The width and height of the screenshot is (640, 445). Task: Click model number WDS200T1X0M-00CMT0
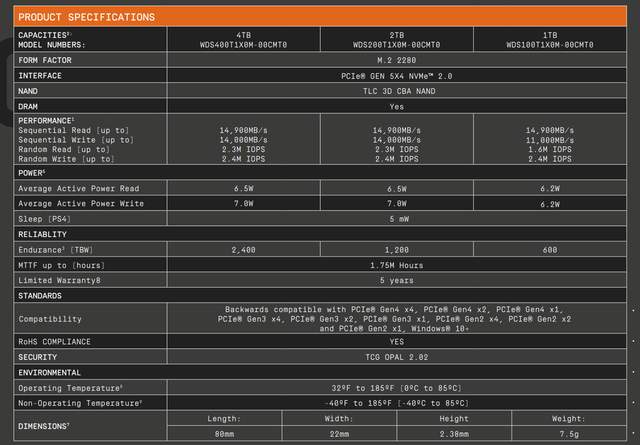pos(396,45)
